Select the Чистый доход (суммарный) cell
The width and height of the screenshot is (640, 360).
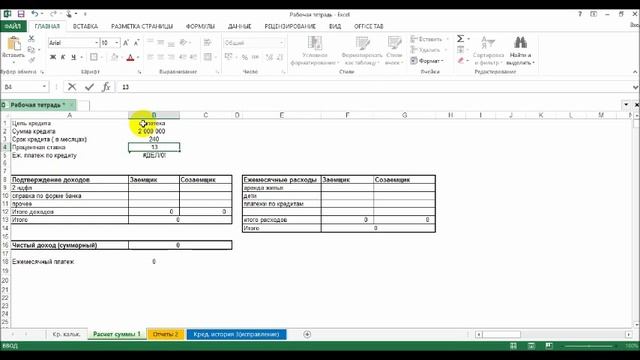point(69,245)
